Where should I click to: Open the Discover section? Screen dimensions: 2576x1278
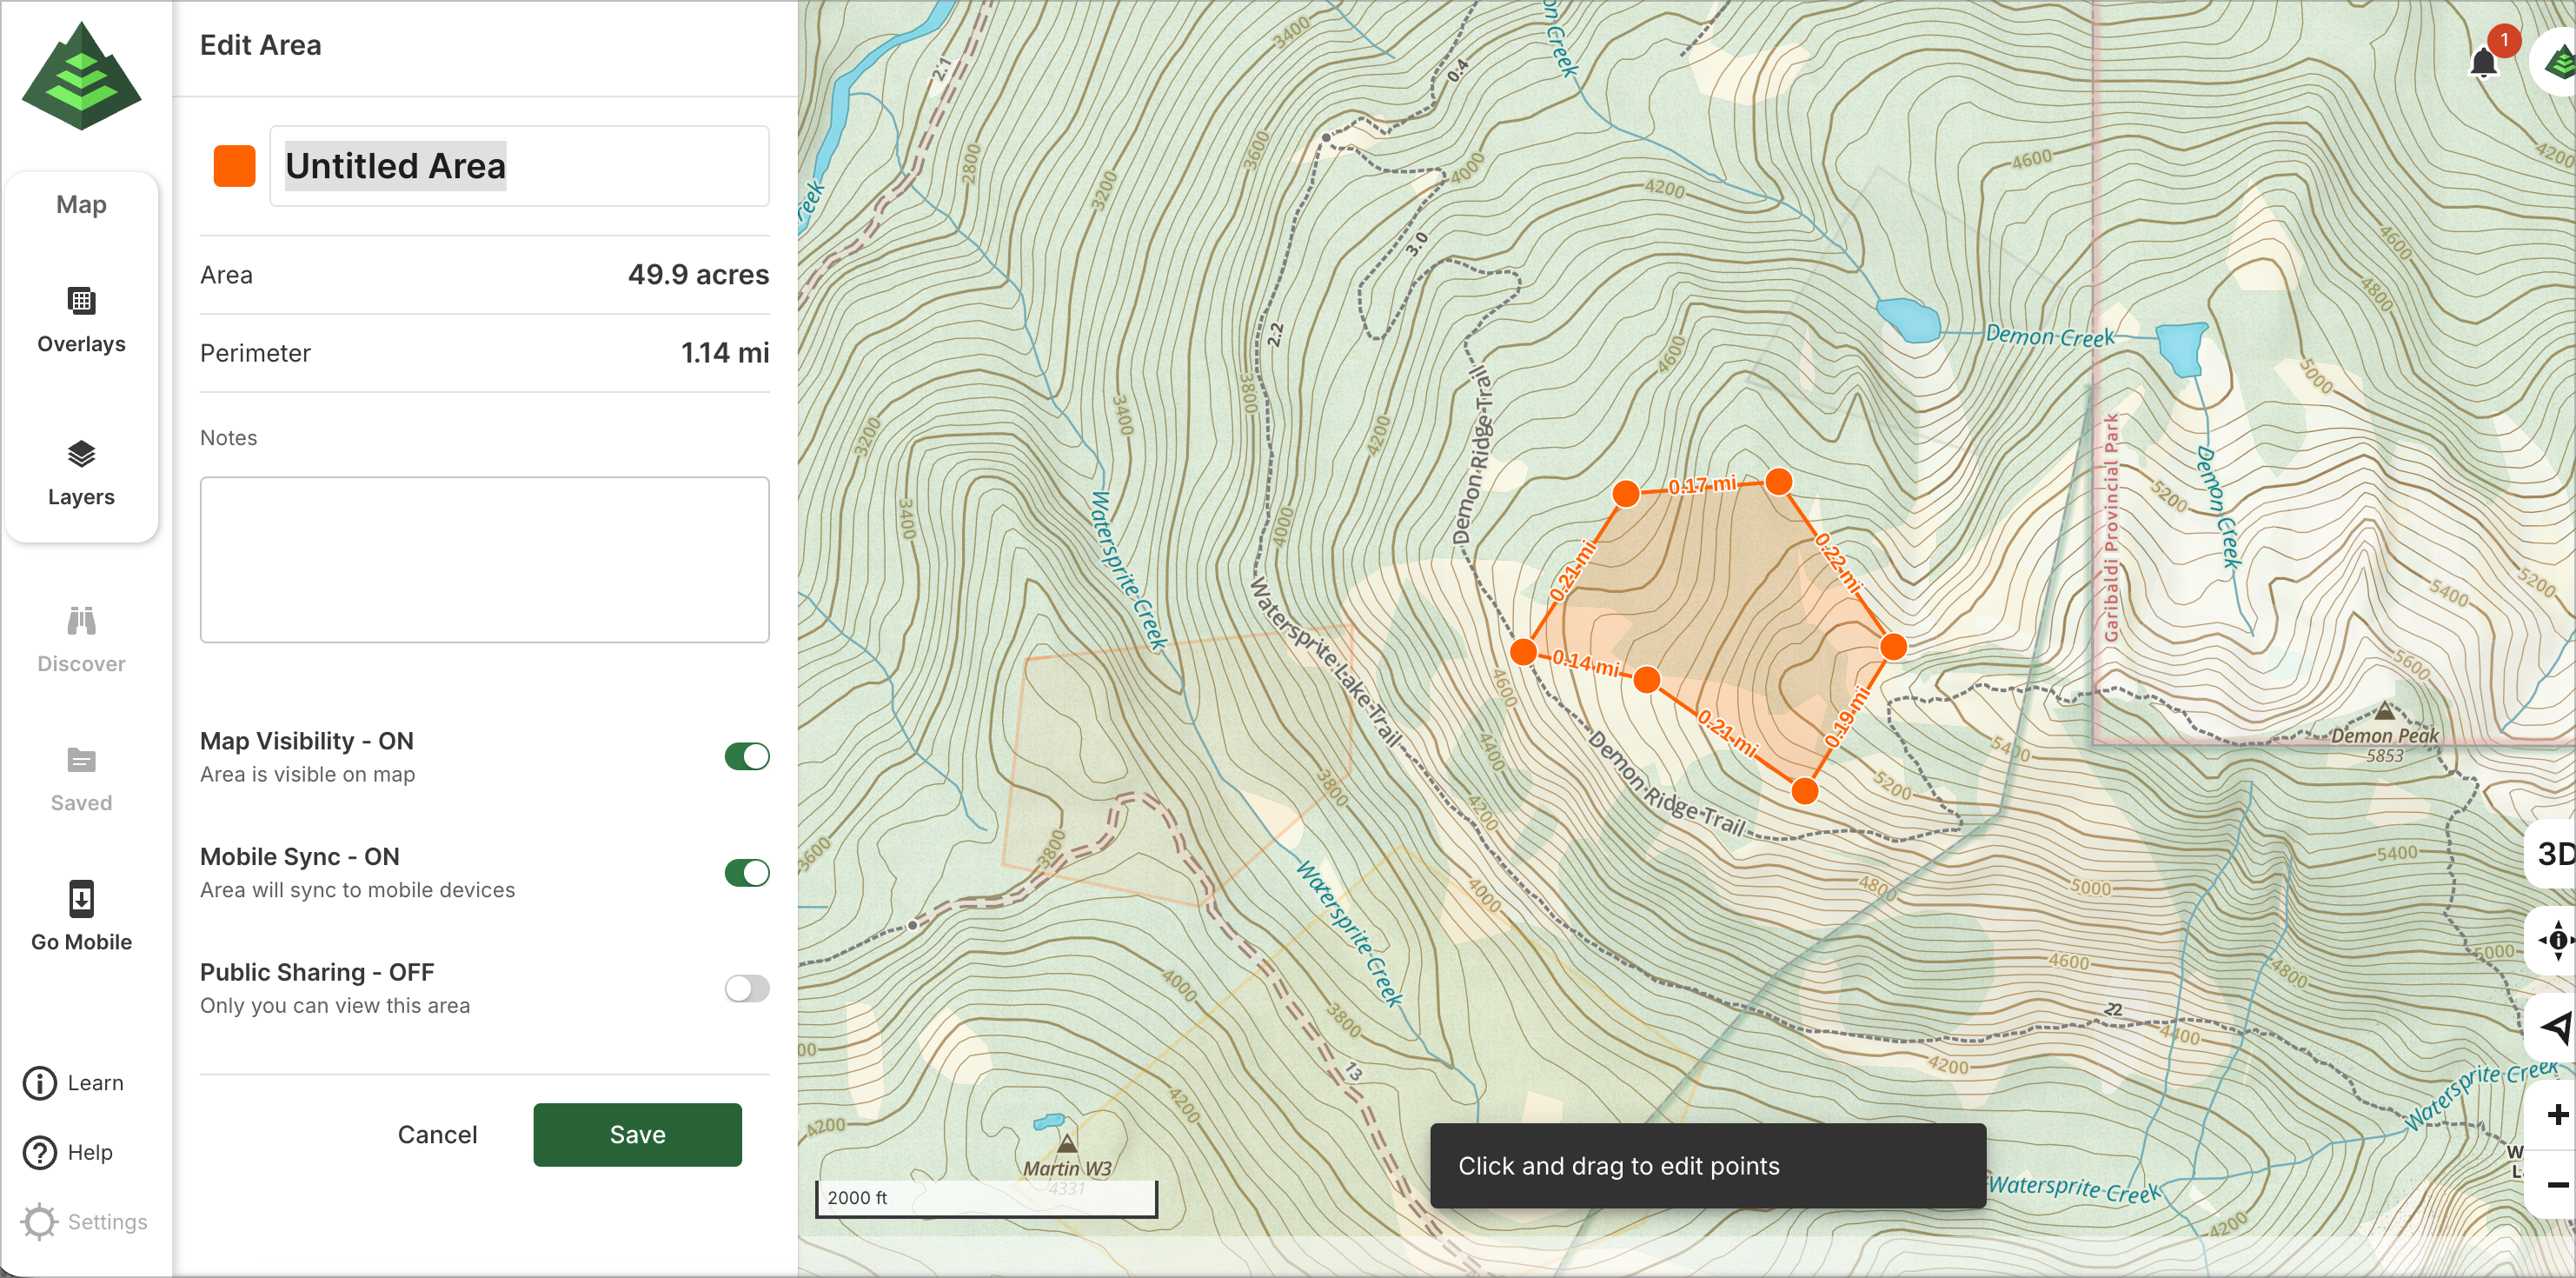pyautogui.click(x=81, y=639)
